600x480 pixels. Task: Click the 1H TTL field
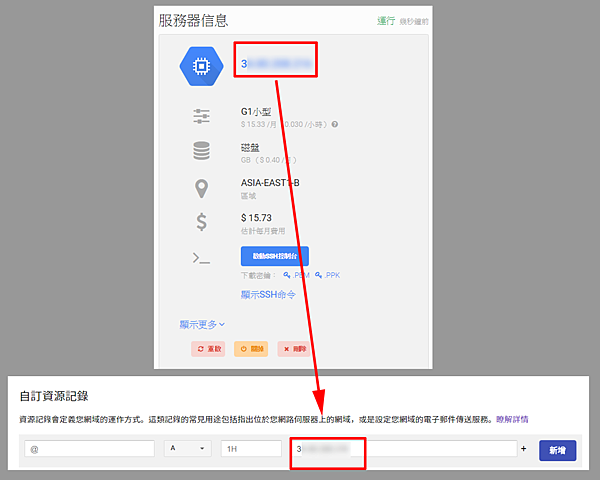click(x=251, y=449)
